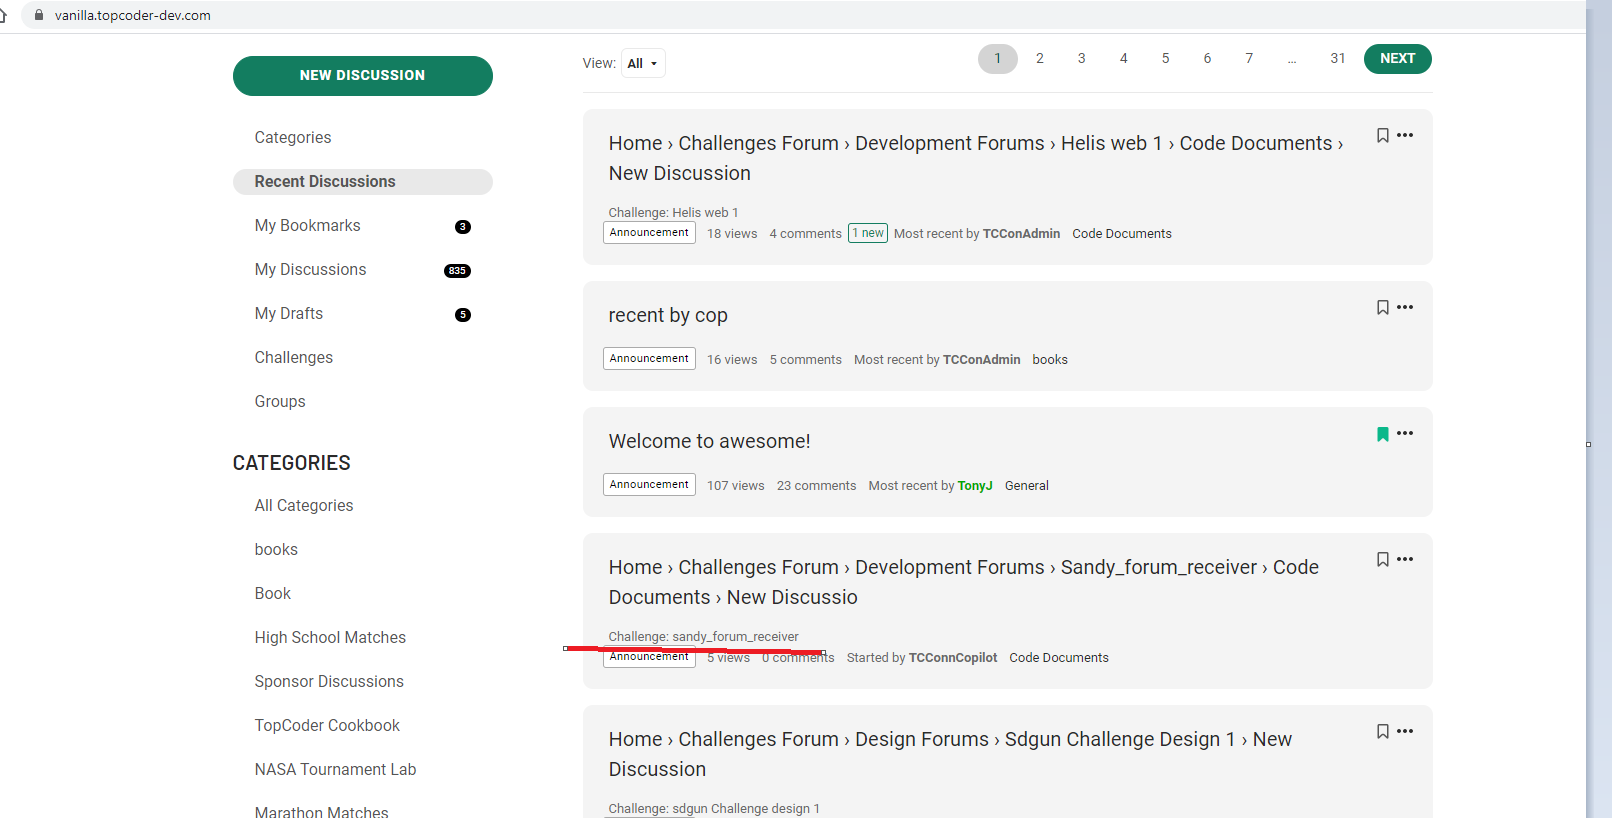Open options menu for 'Welcome to awesome!'

click(1405, 433)
